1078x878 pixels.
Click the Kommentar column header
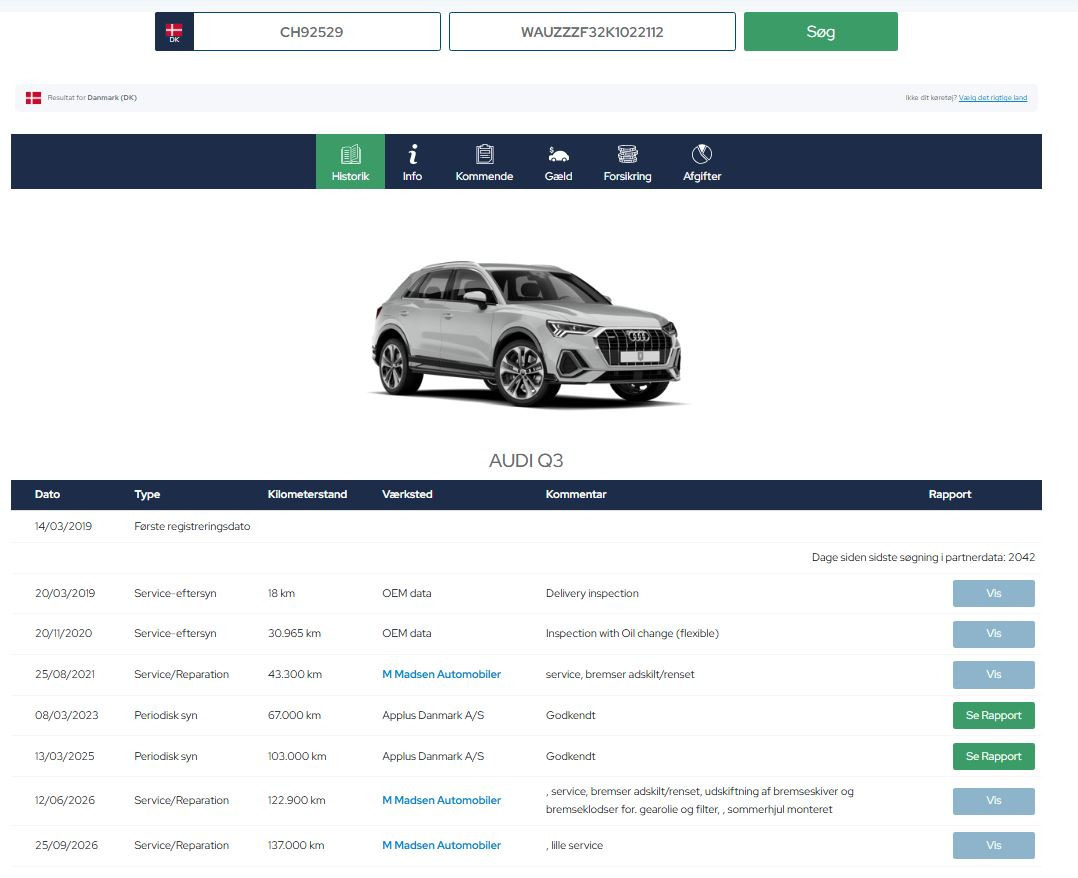[576, 494]
